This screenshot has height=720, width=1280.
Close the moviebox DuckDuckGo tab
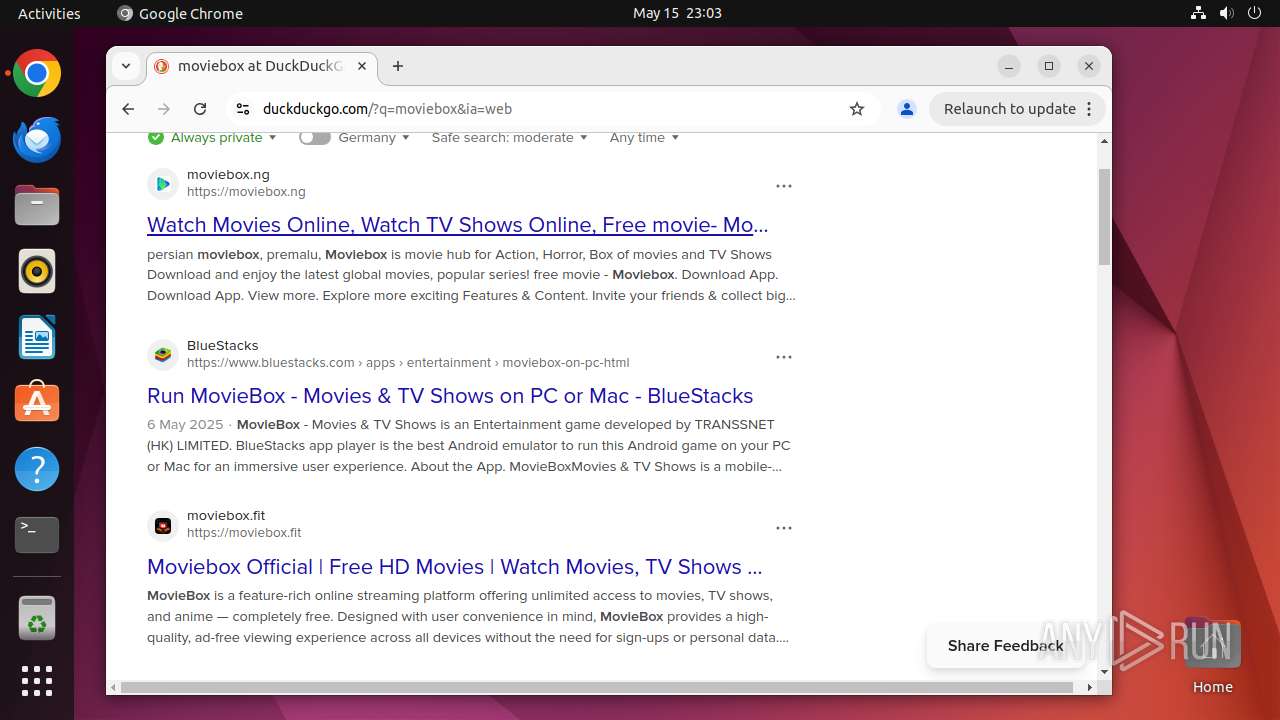[362, 66]
